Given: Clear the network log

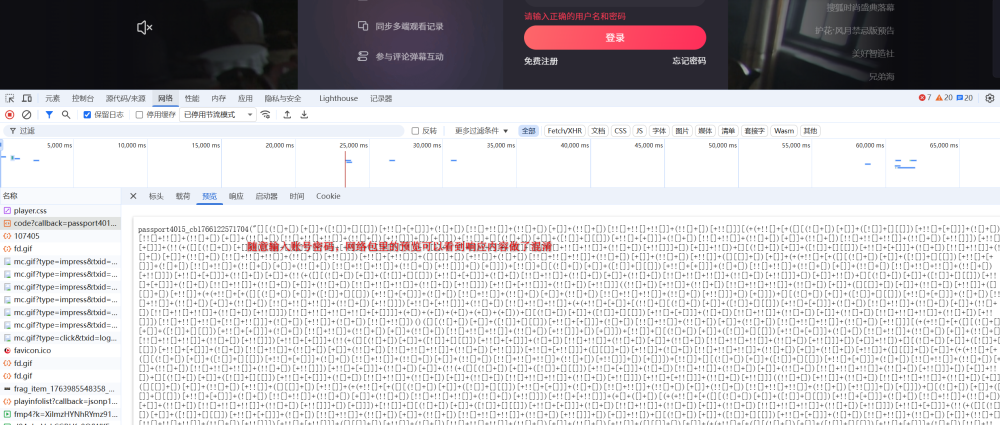Looking at the screenshot, I should (27, 115).
